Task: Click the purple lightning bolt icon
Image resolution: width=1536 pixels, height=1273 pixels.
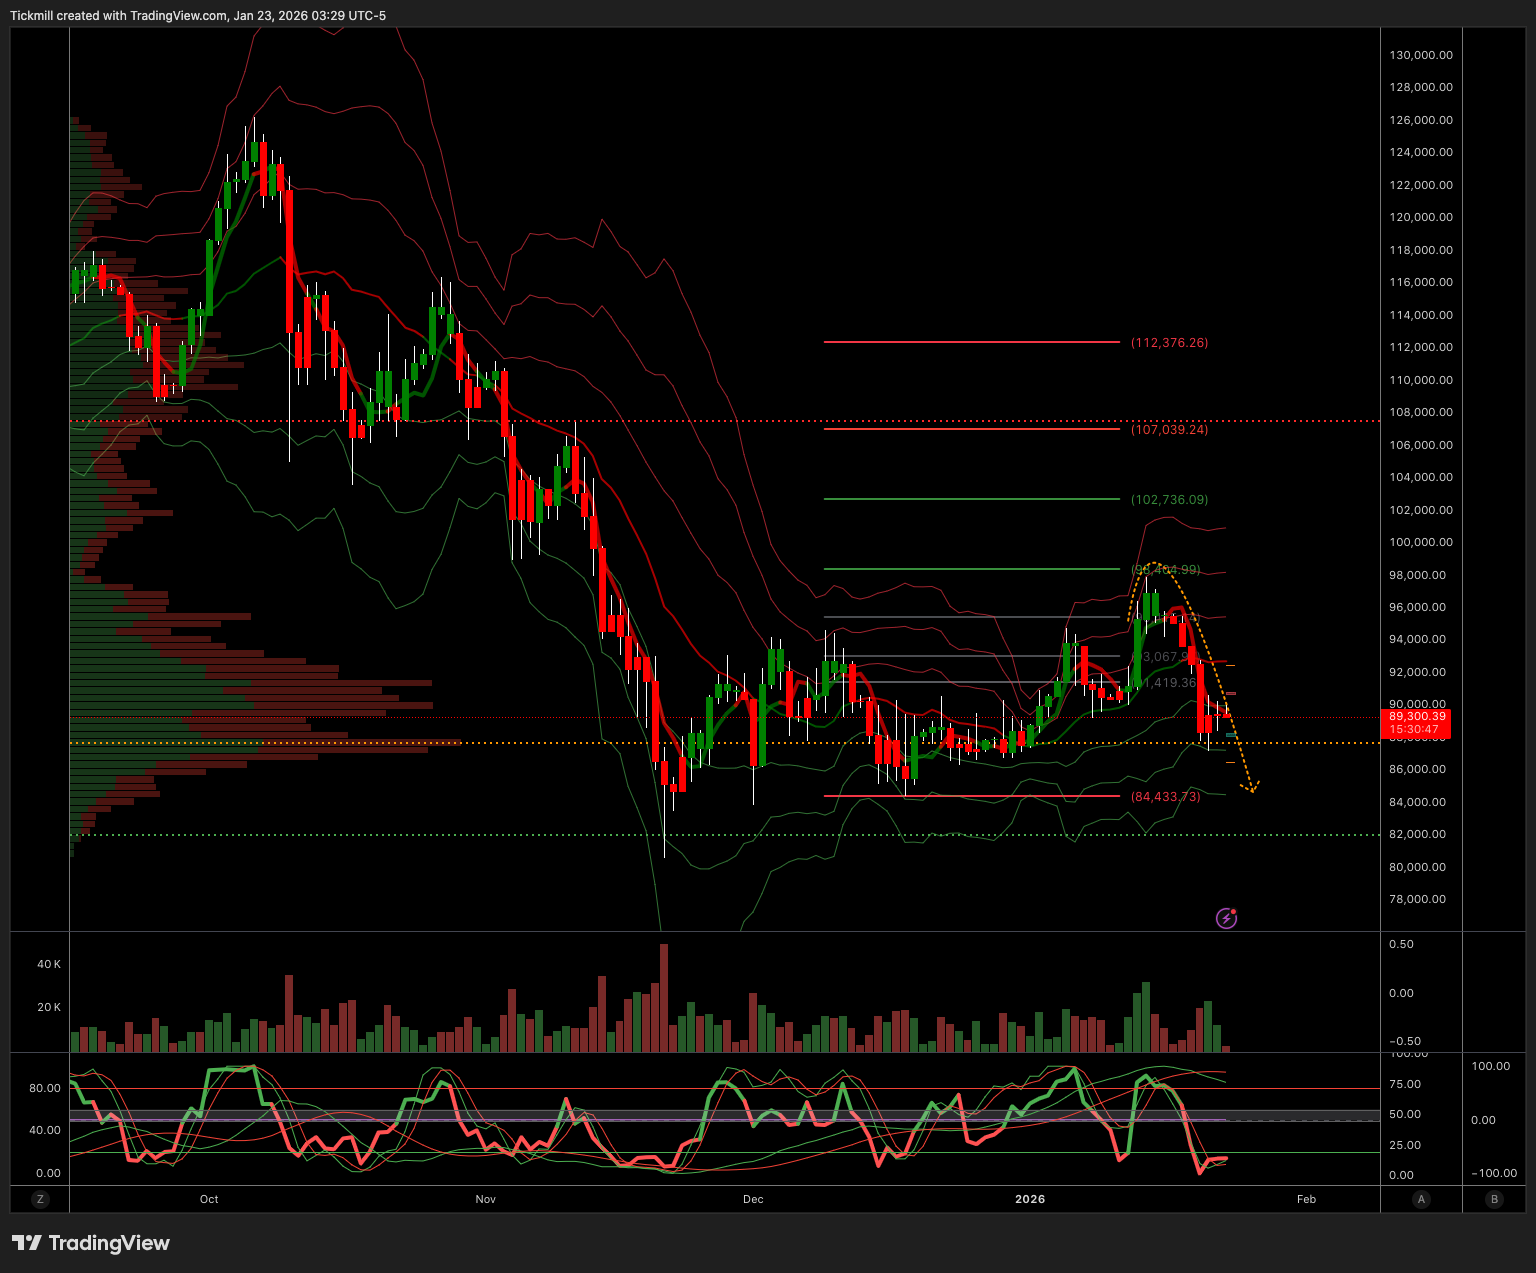Action: (1226, 918)
